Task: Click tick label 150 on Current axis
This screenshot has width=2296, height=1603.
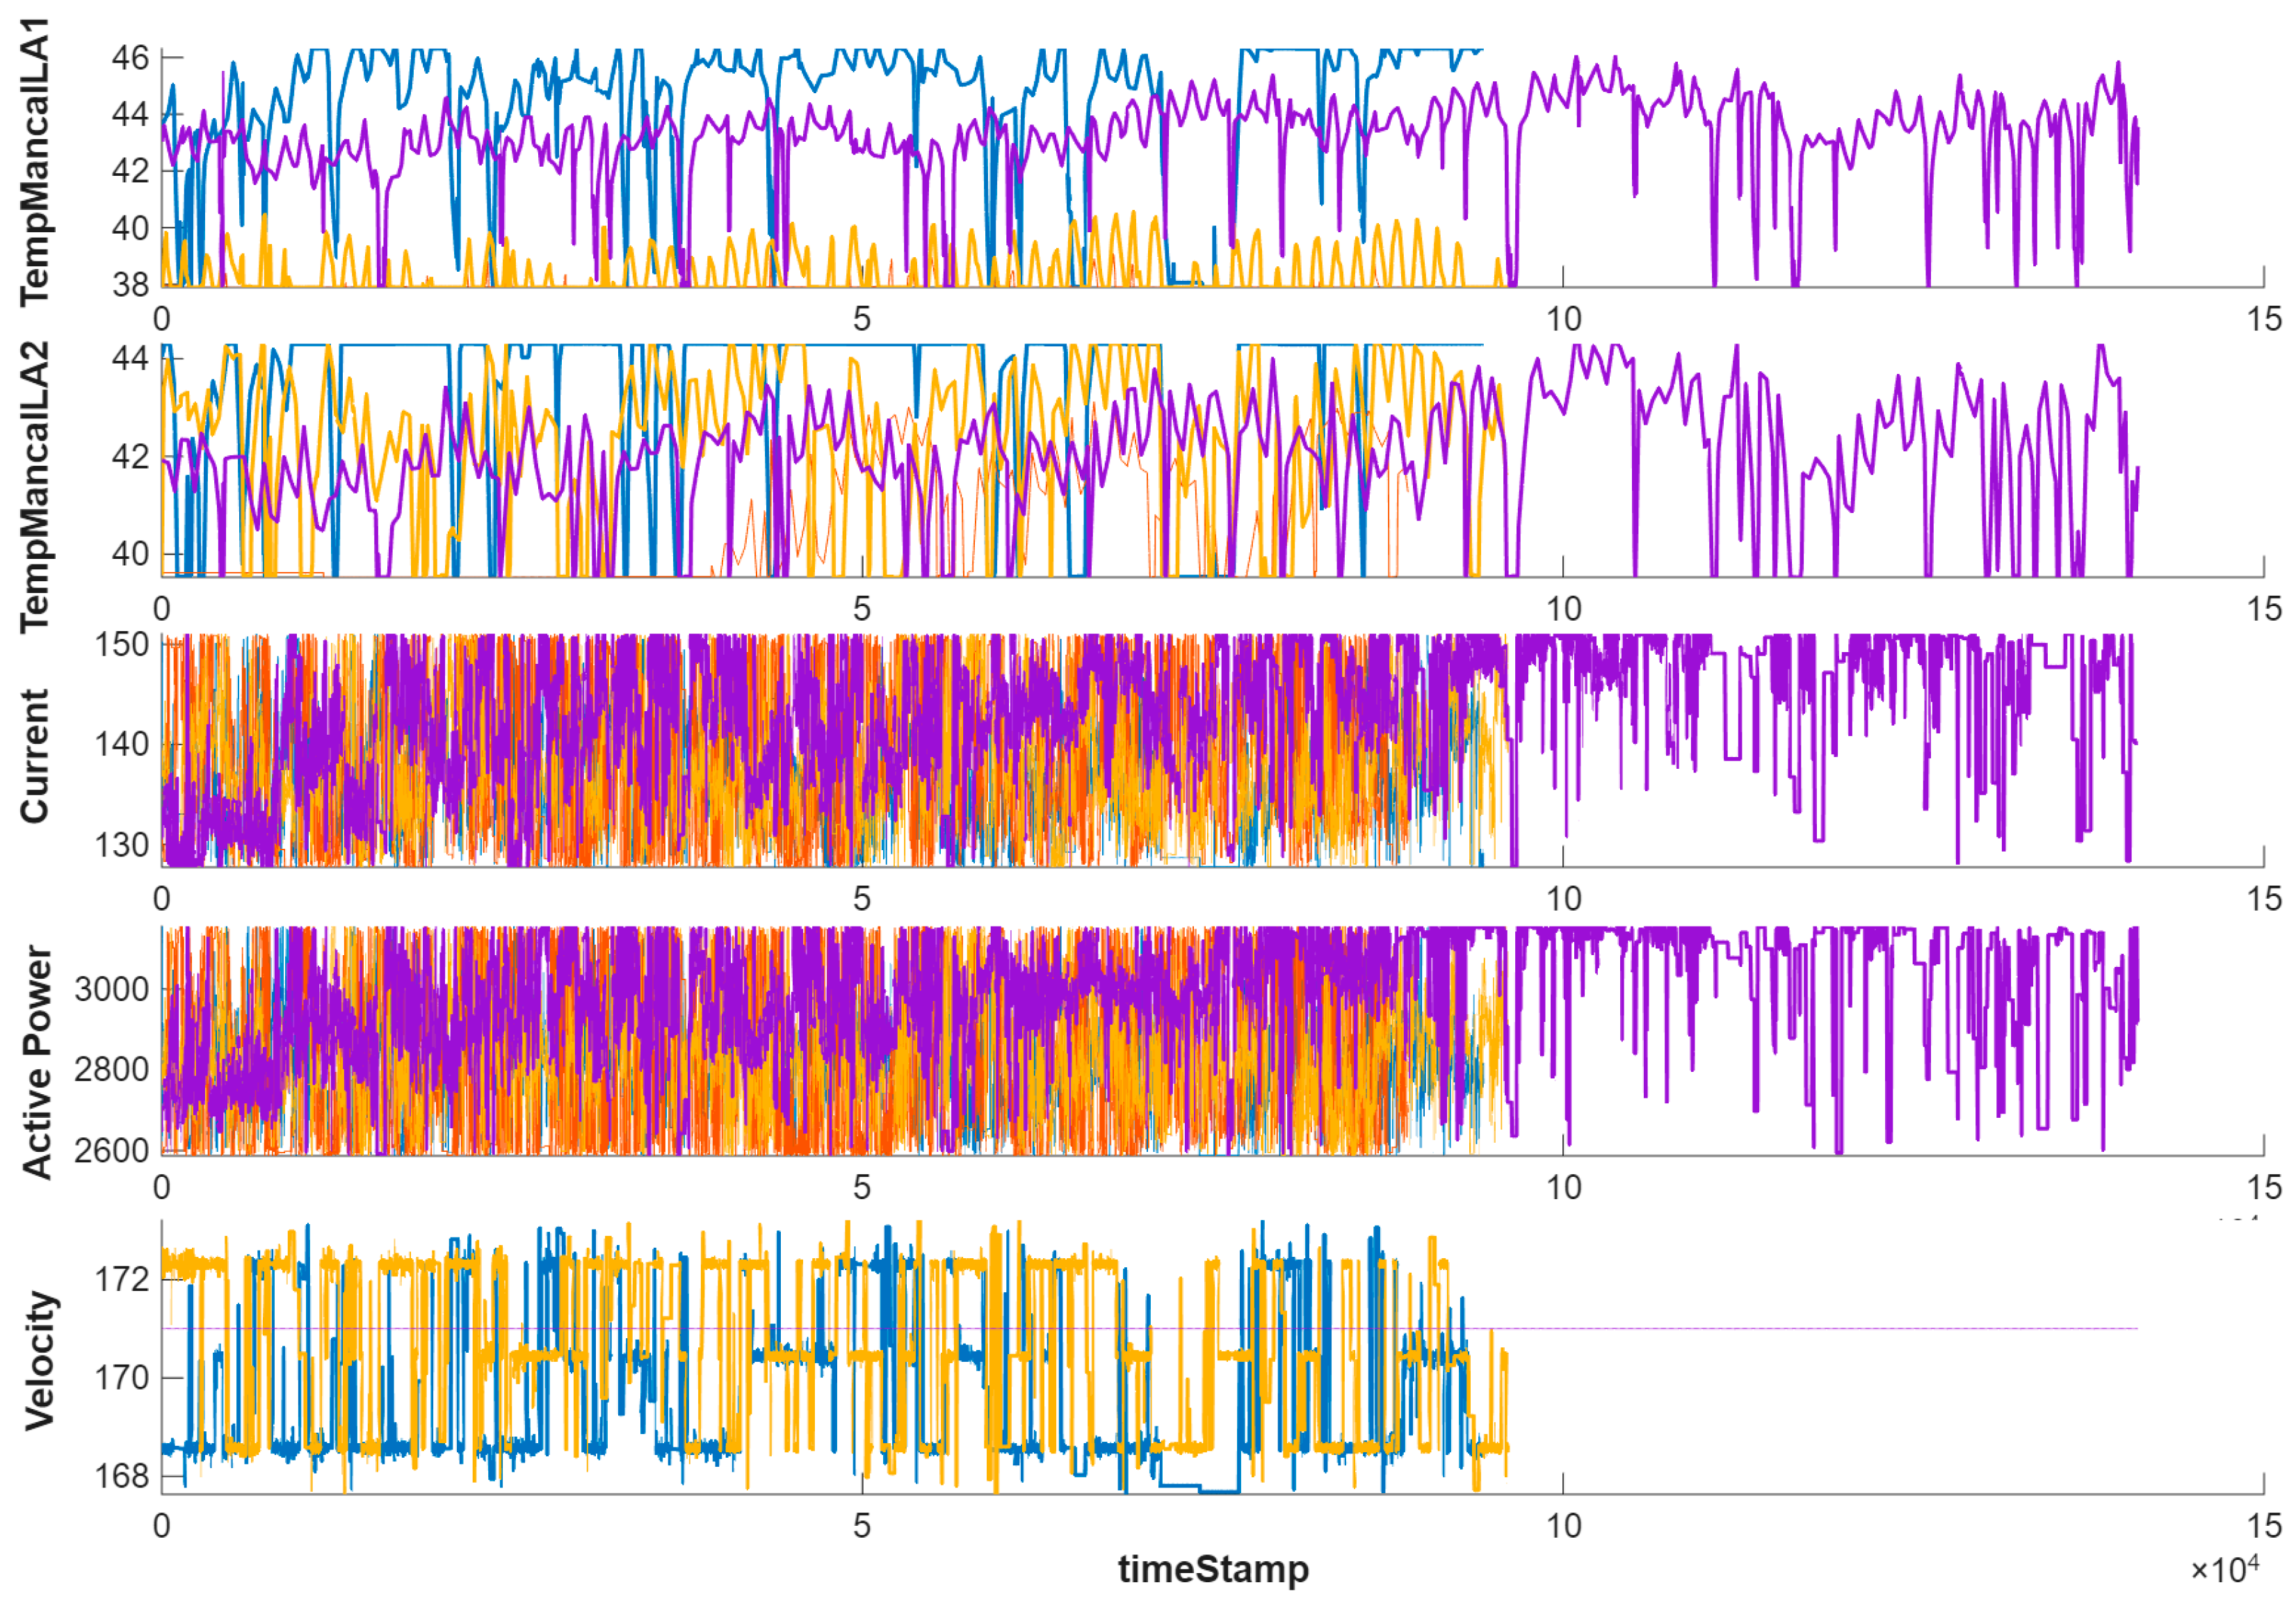Action: [121, 645]
